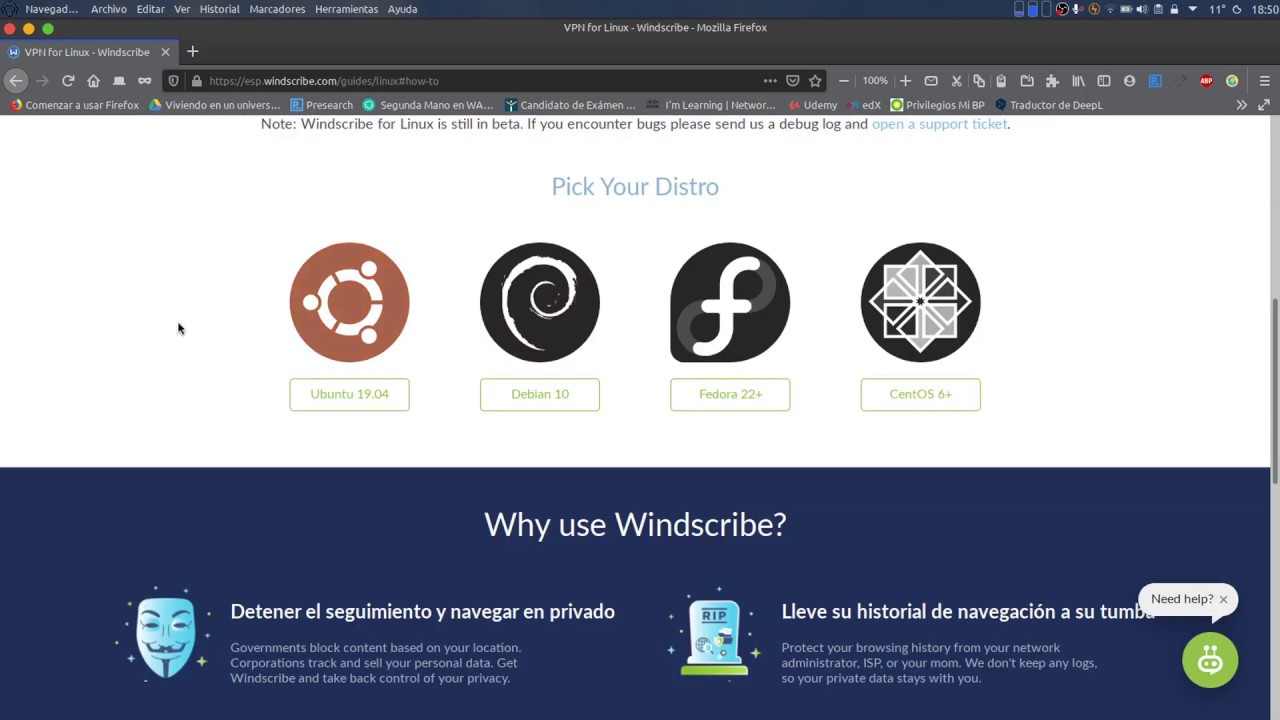Open system volume speaker icon

point(1141,9)
